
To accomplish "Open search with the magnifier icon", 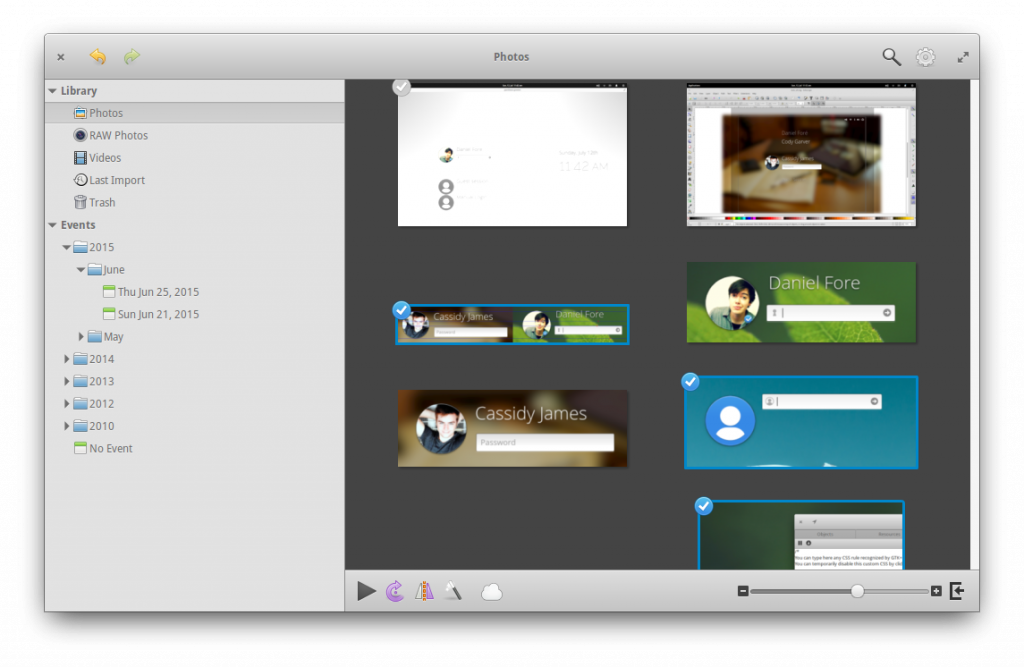I will coord(891,57).
